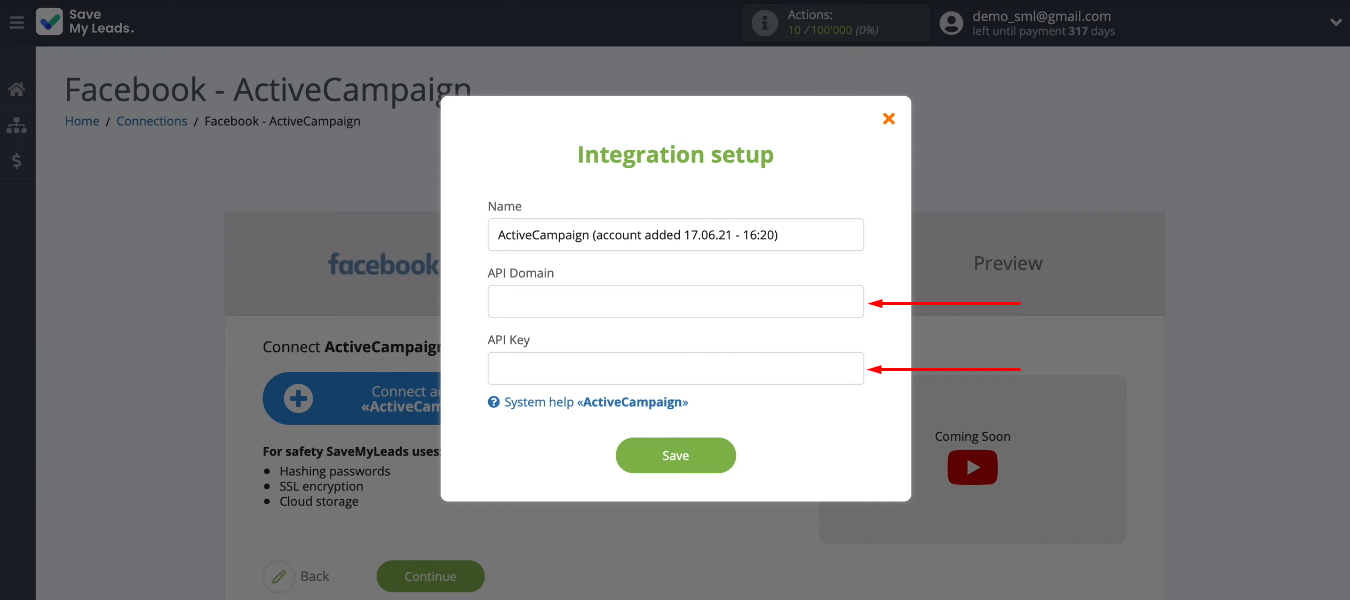1350x600 pixels.
Task: Click the plus icon on Connect button
Action: tap(298, 399)
